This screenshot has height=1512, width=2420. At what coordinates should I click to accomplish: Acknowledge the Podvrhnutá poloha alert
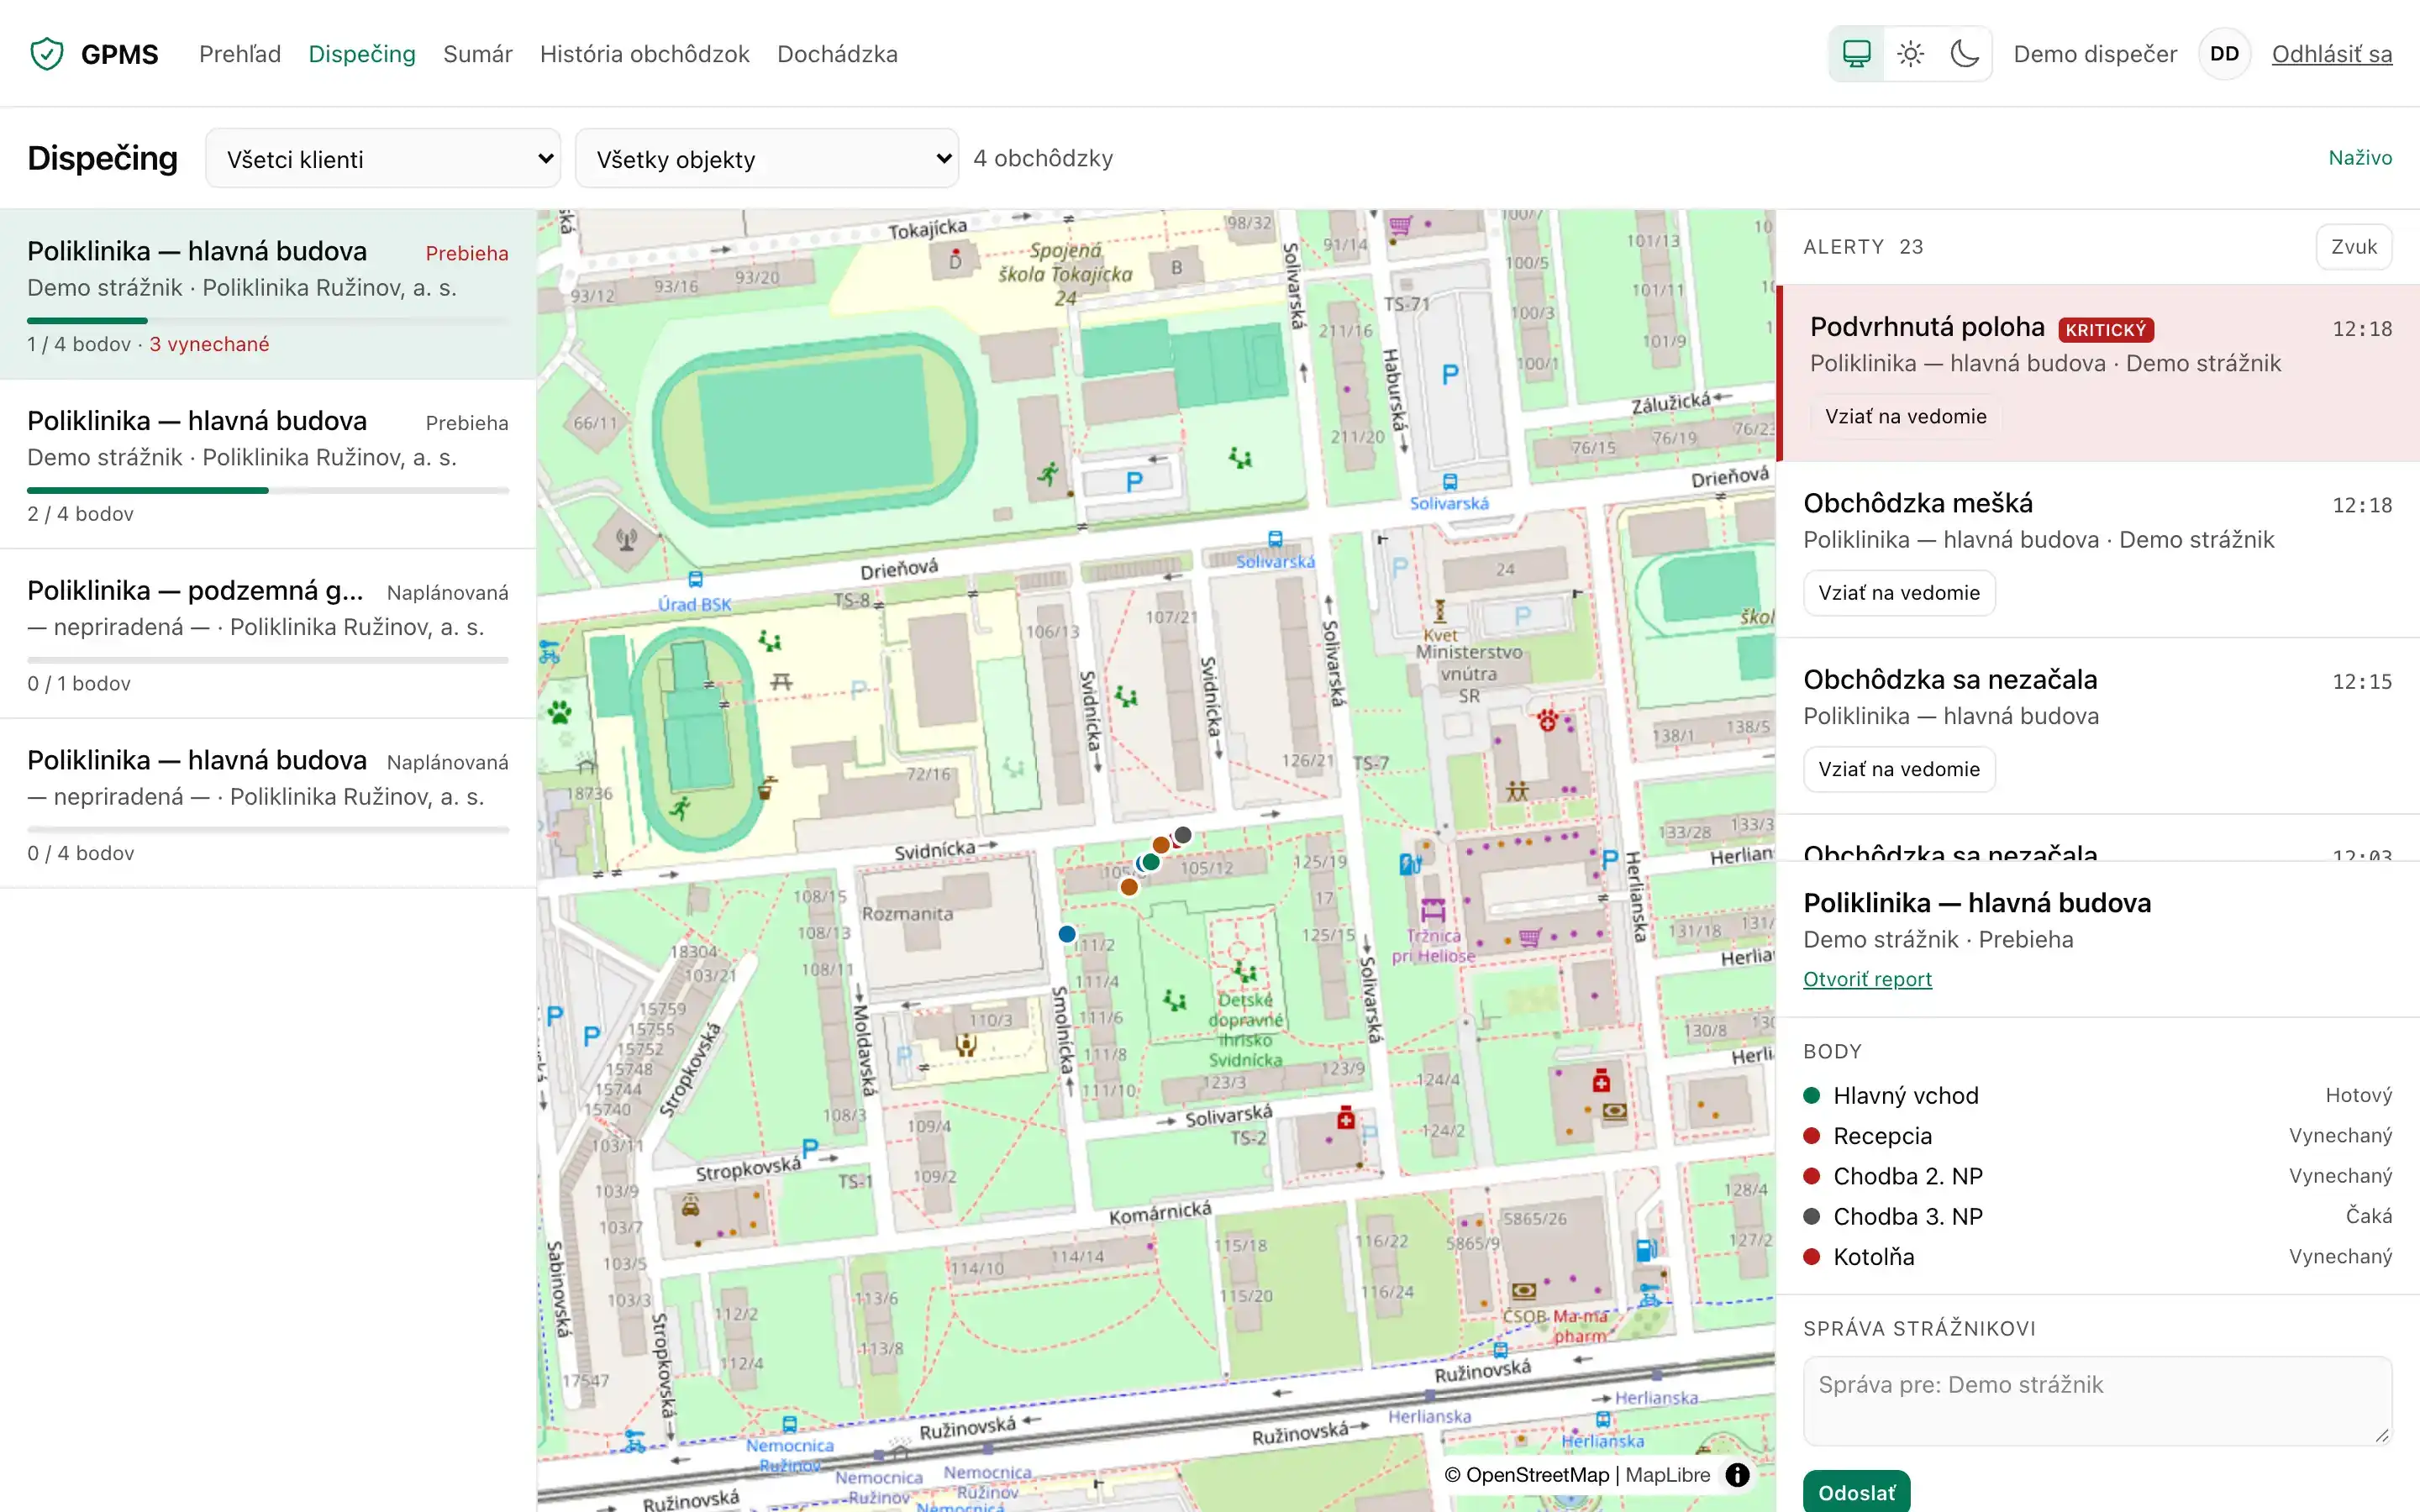[1906, 416]
